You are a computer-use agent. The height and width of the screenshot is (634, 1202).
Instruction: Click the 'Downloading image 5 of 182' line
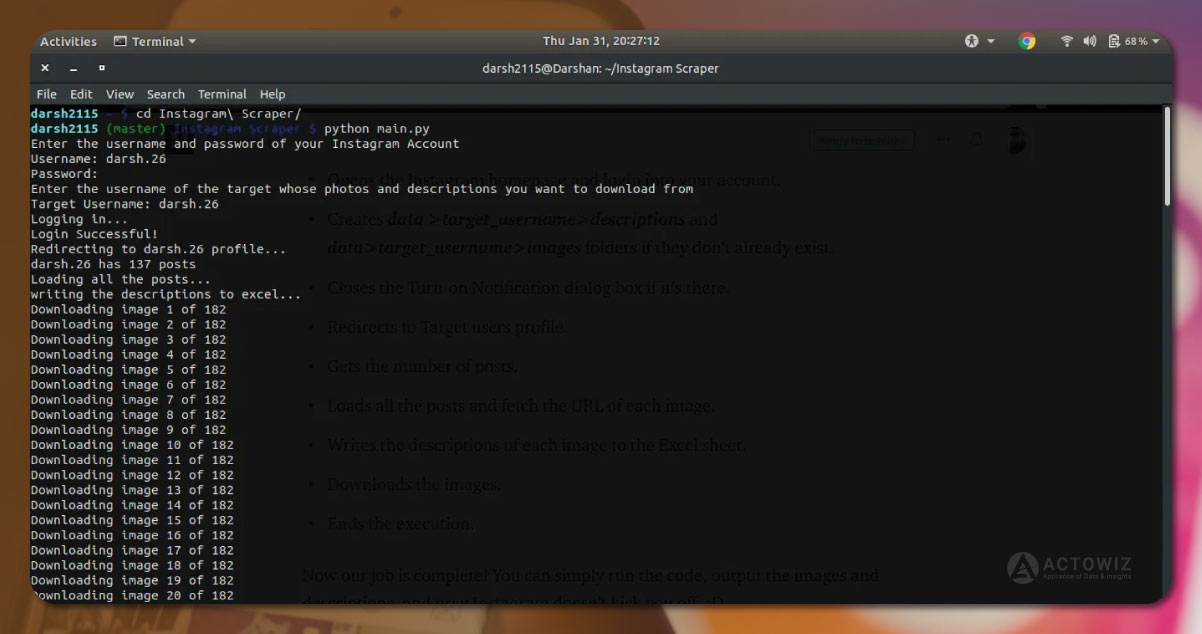pyautogui.click(x=128, y=369)
